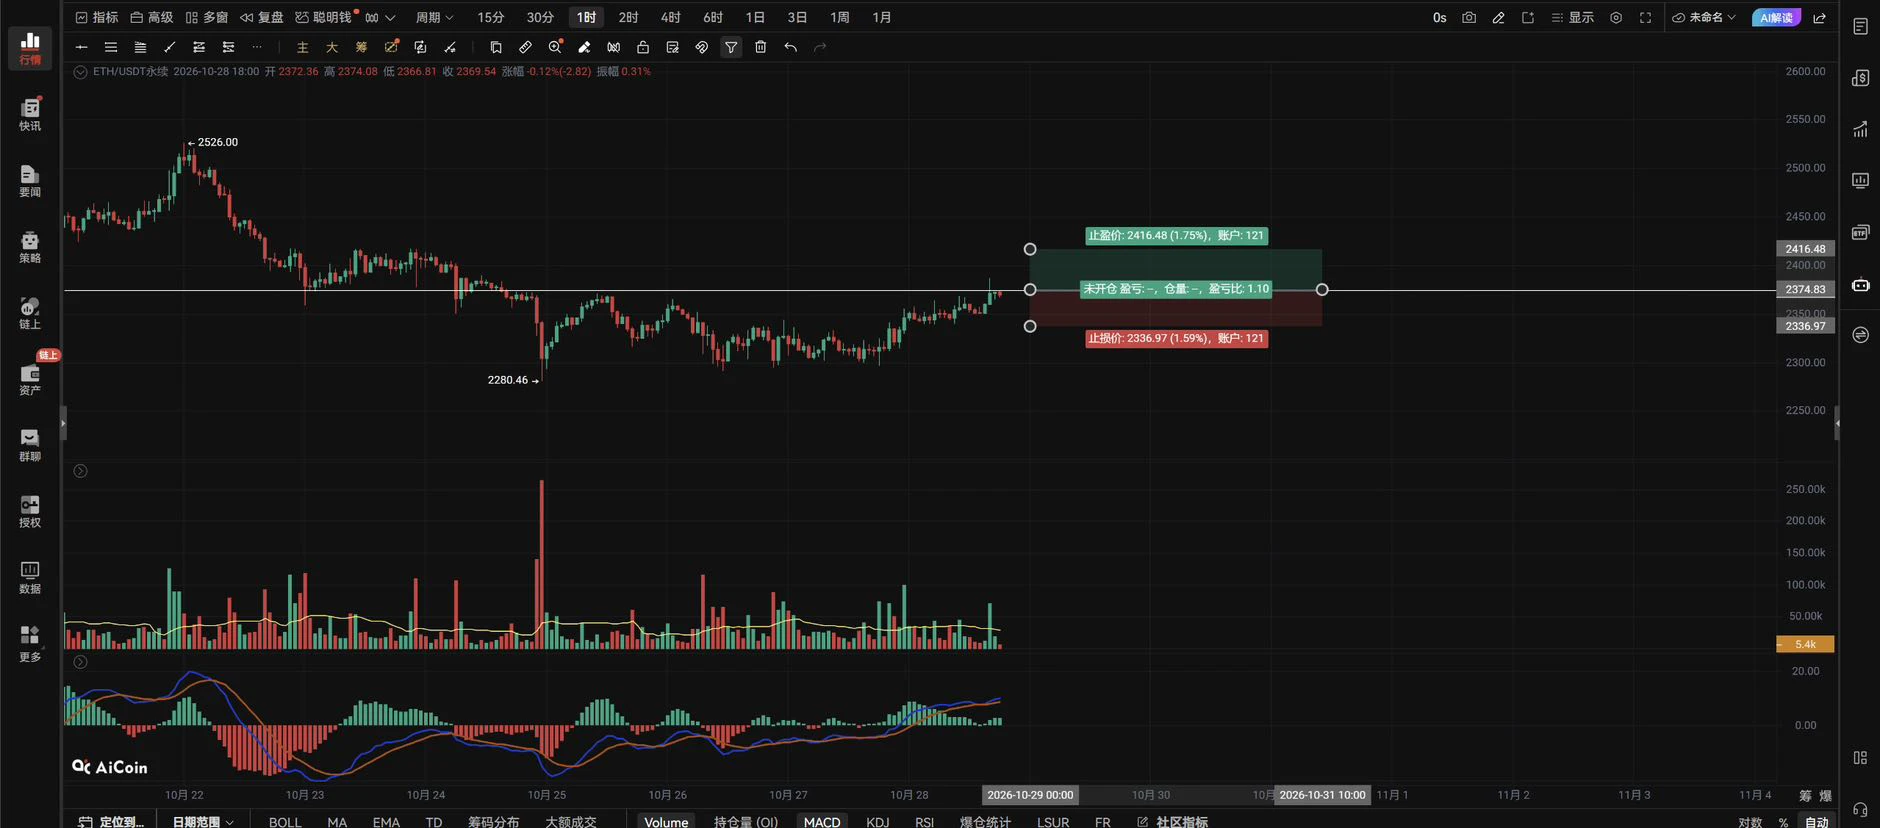
Task: Collapse the volume panel expander
Action: coord(81,471)
